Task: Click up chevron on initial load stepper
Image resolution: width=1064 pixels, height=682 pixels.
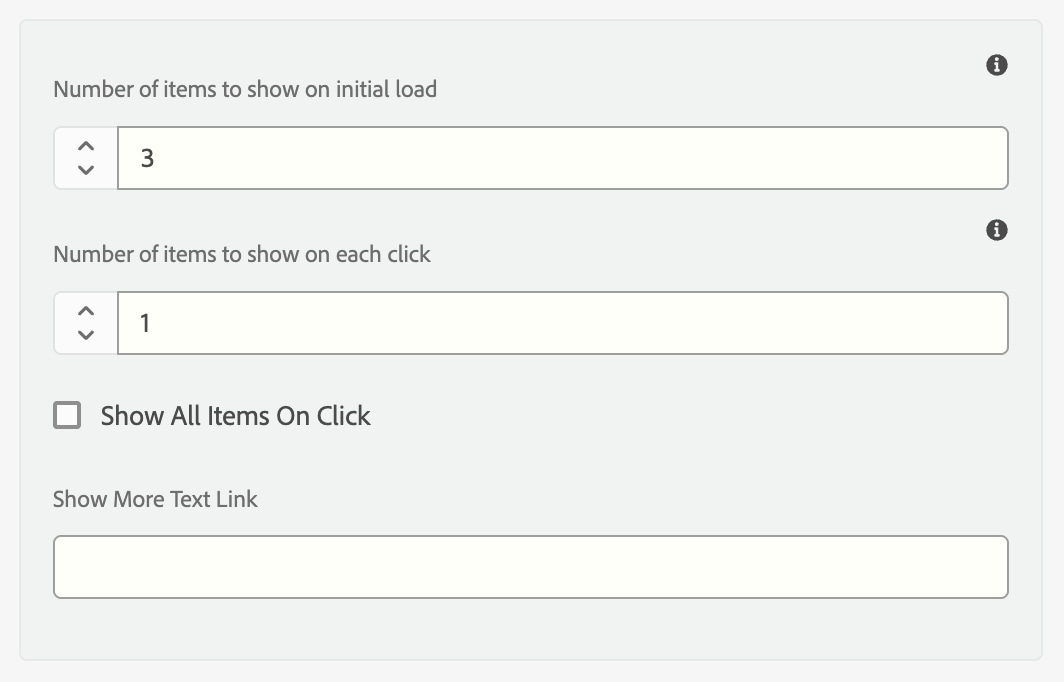Action: pyautogui.click(x=84, y=146)
